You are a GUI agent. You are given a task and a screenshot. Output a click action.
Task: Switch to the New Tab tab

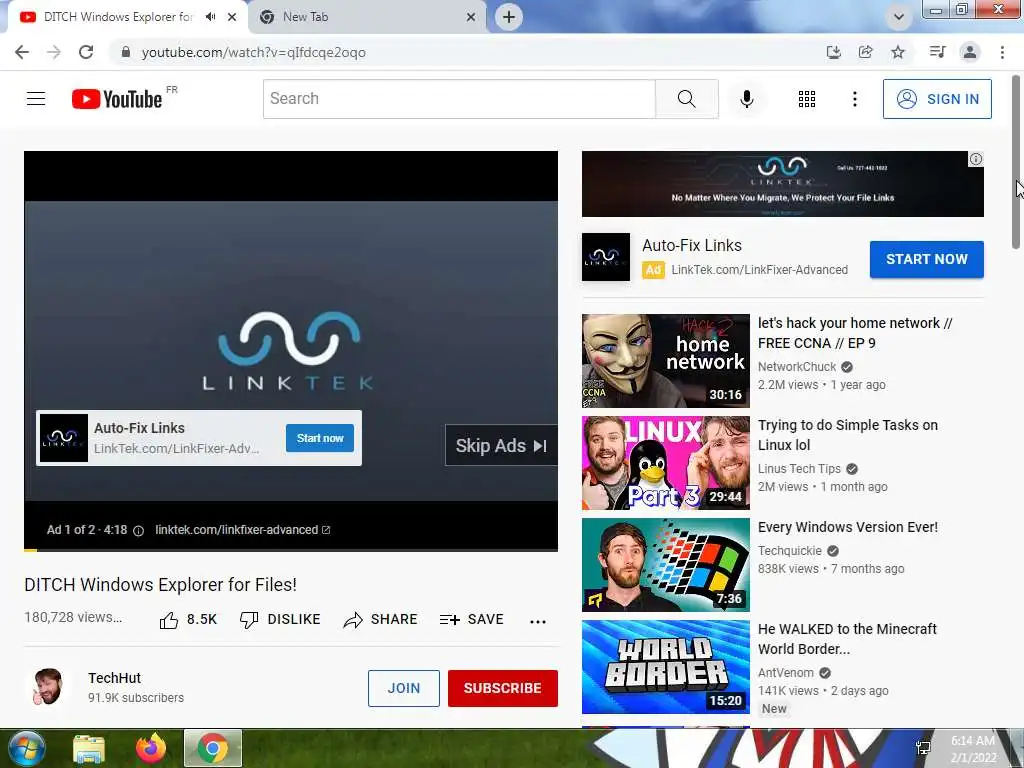(306, 17)
